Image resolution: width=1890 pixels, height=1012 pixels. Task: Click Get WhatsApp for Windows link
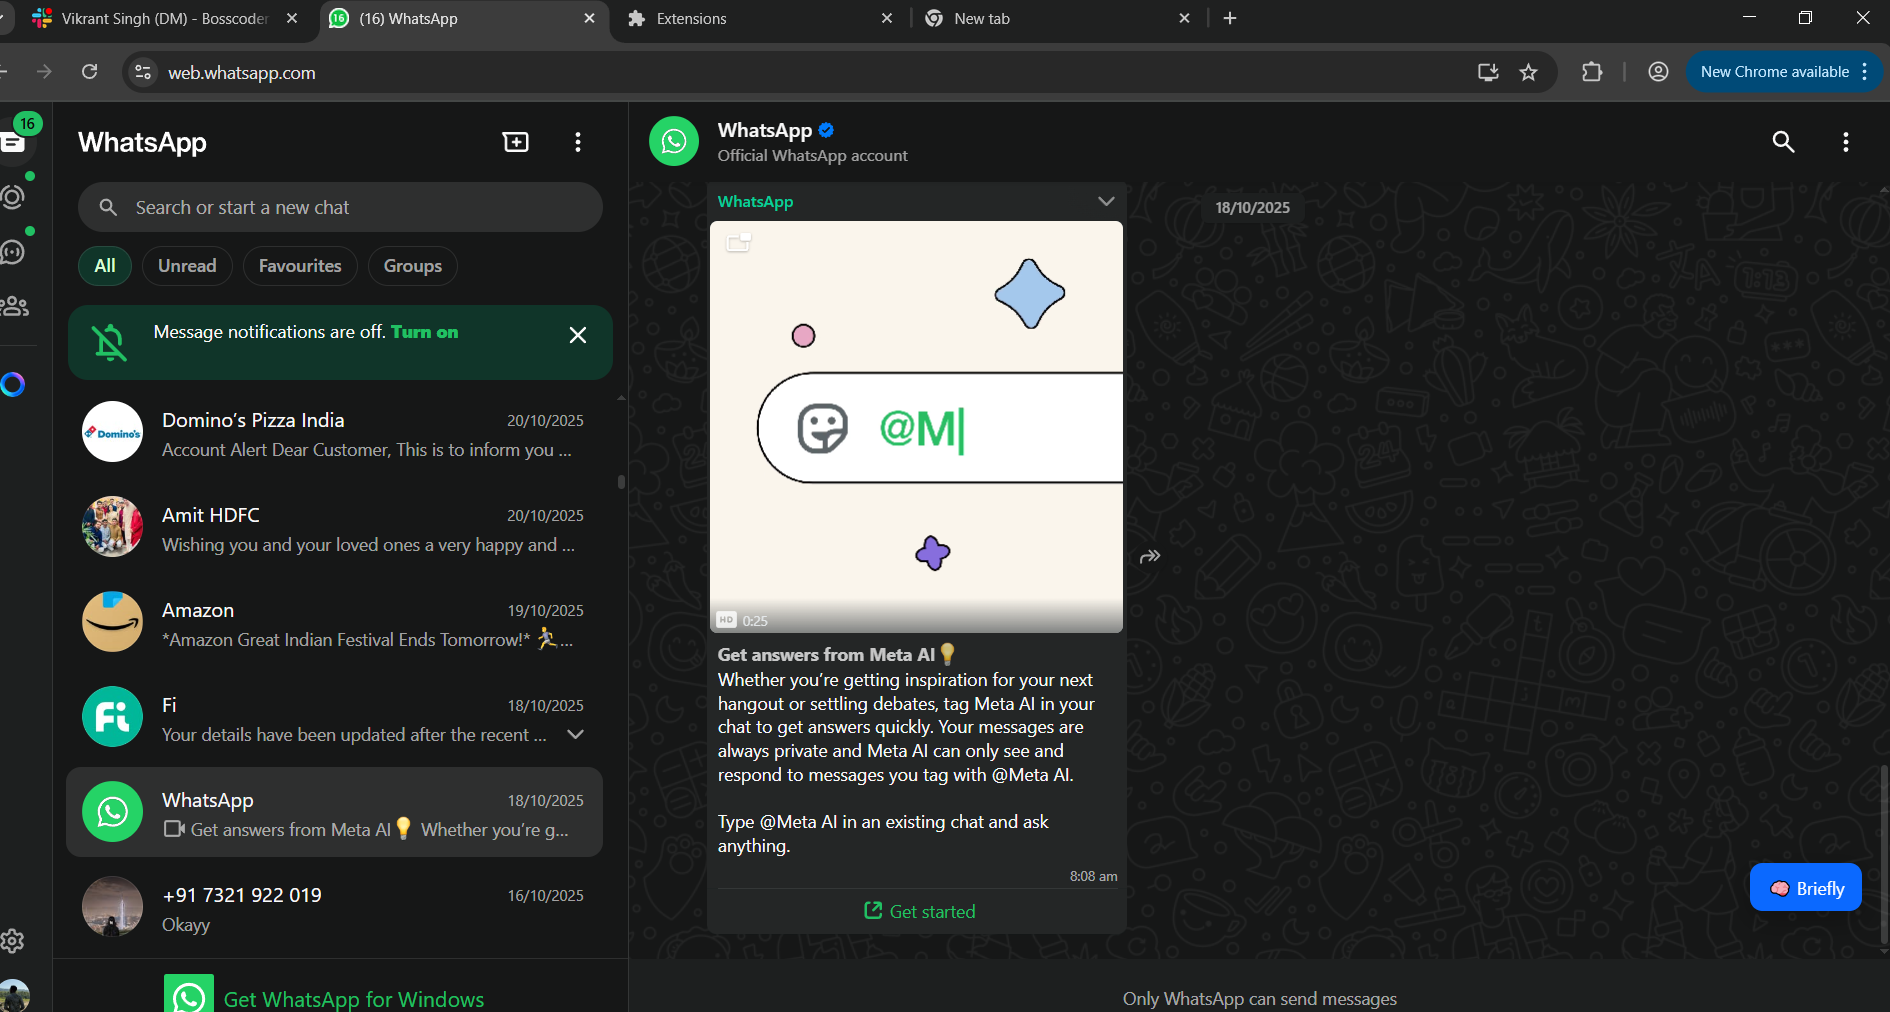tap(354, 999)
